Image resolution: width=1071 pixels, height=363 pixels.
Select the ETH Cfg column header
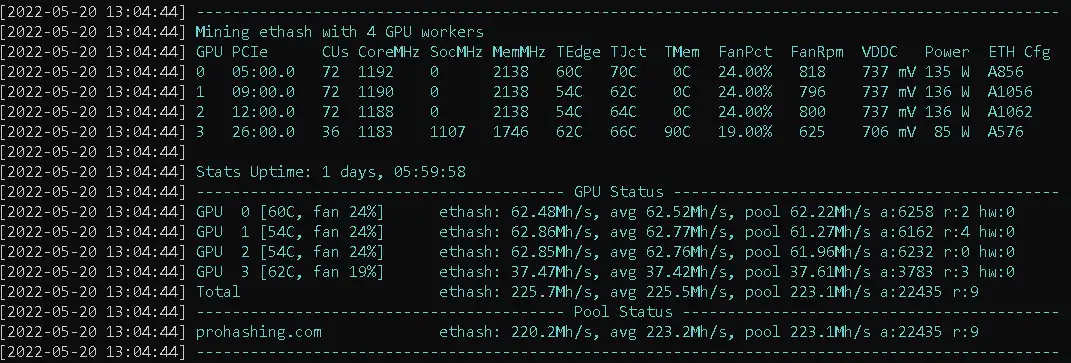[1019, 52]
